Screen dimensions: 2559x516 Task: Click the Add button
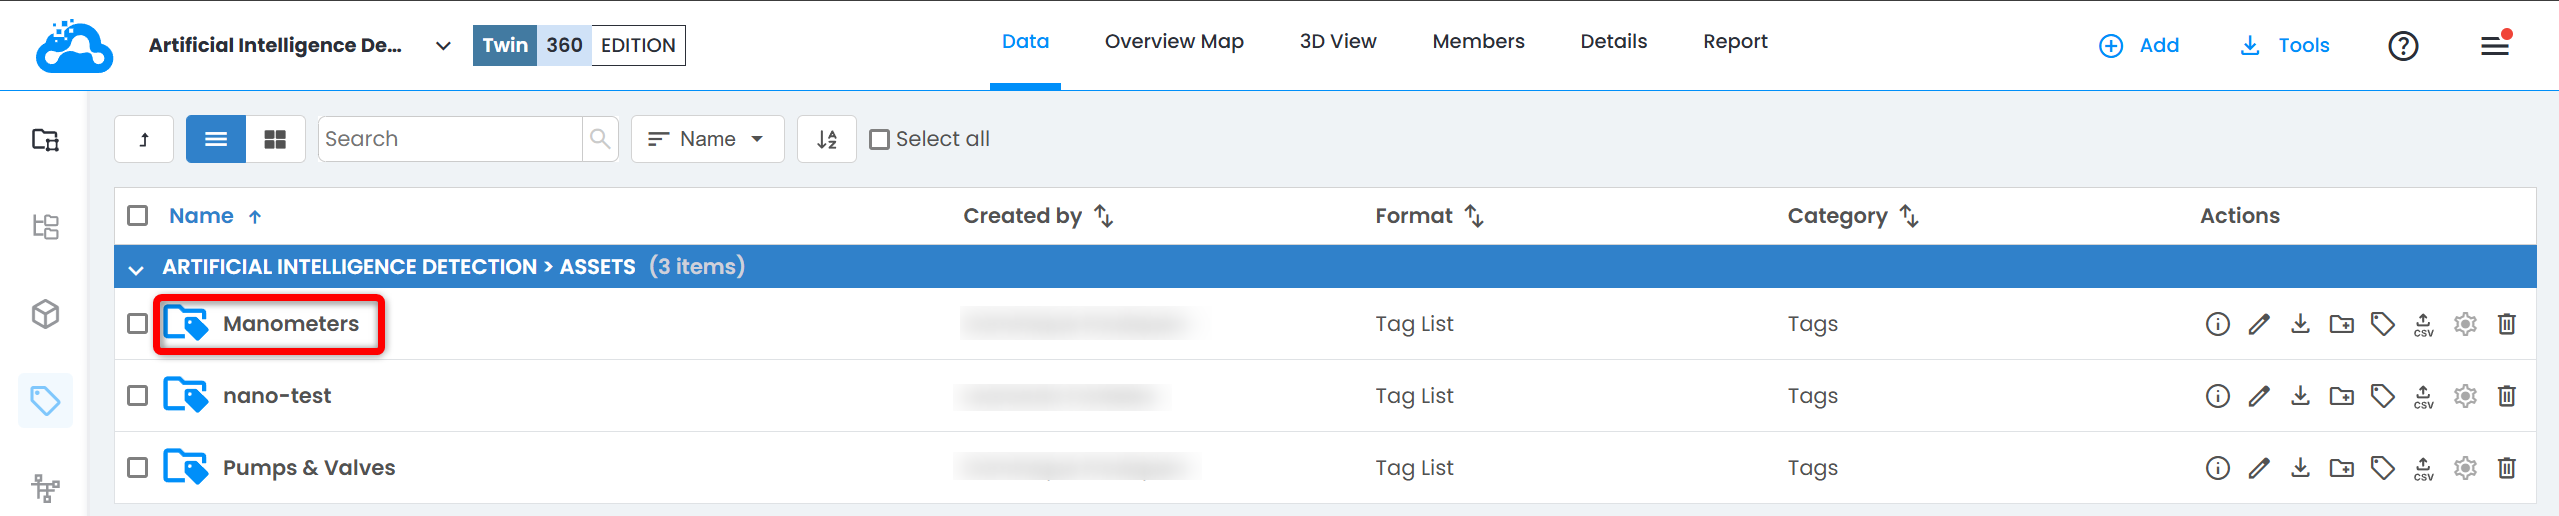pos(2139,46)
